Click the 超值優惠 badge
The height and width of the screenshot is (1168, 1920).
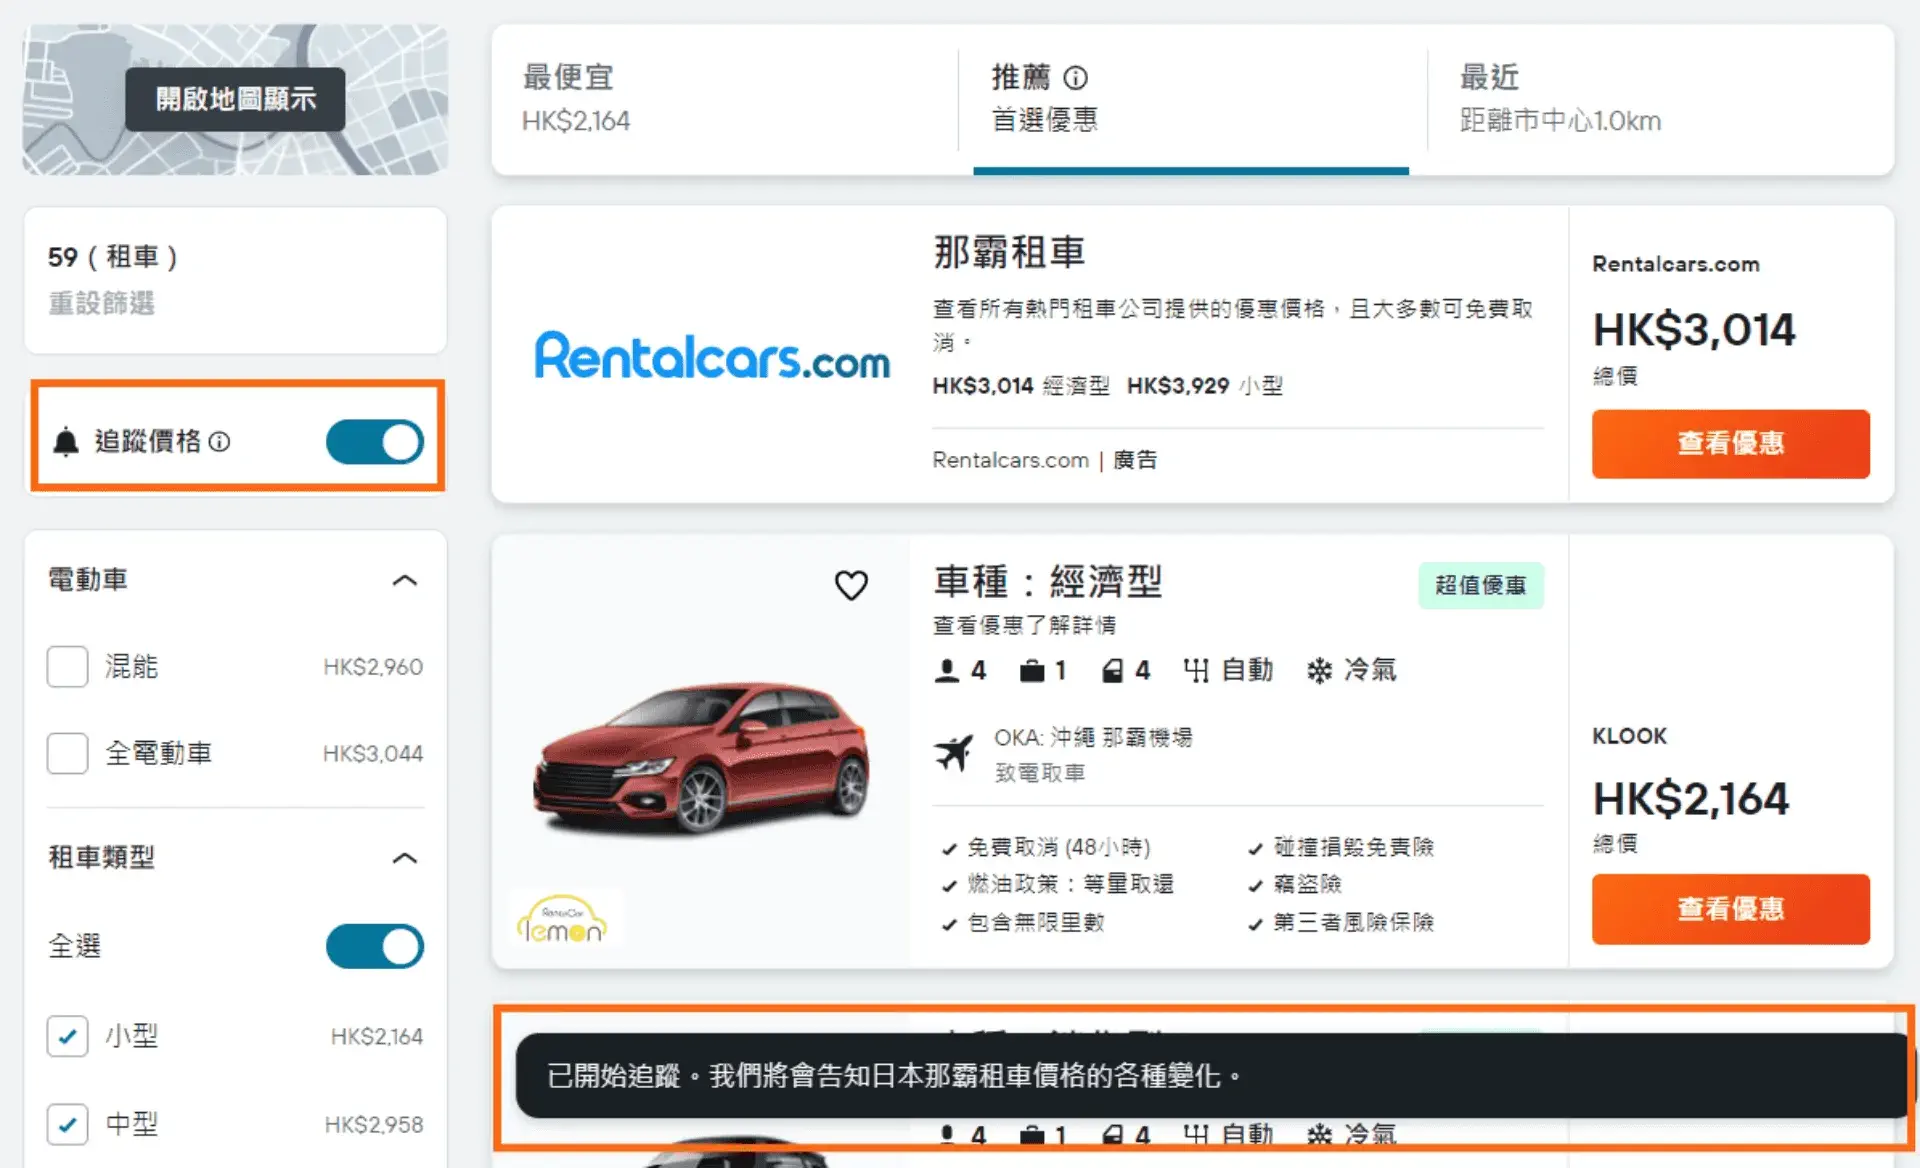click(1480, 585)
